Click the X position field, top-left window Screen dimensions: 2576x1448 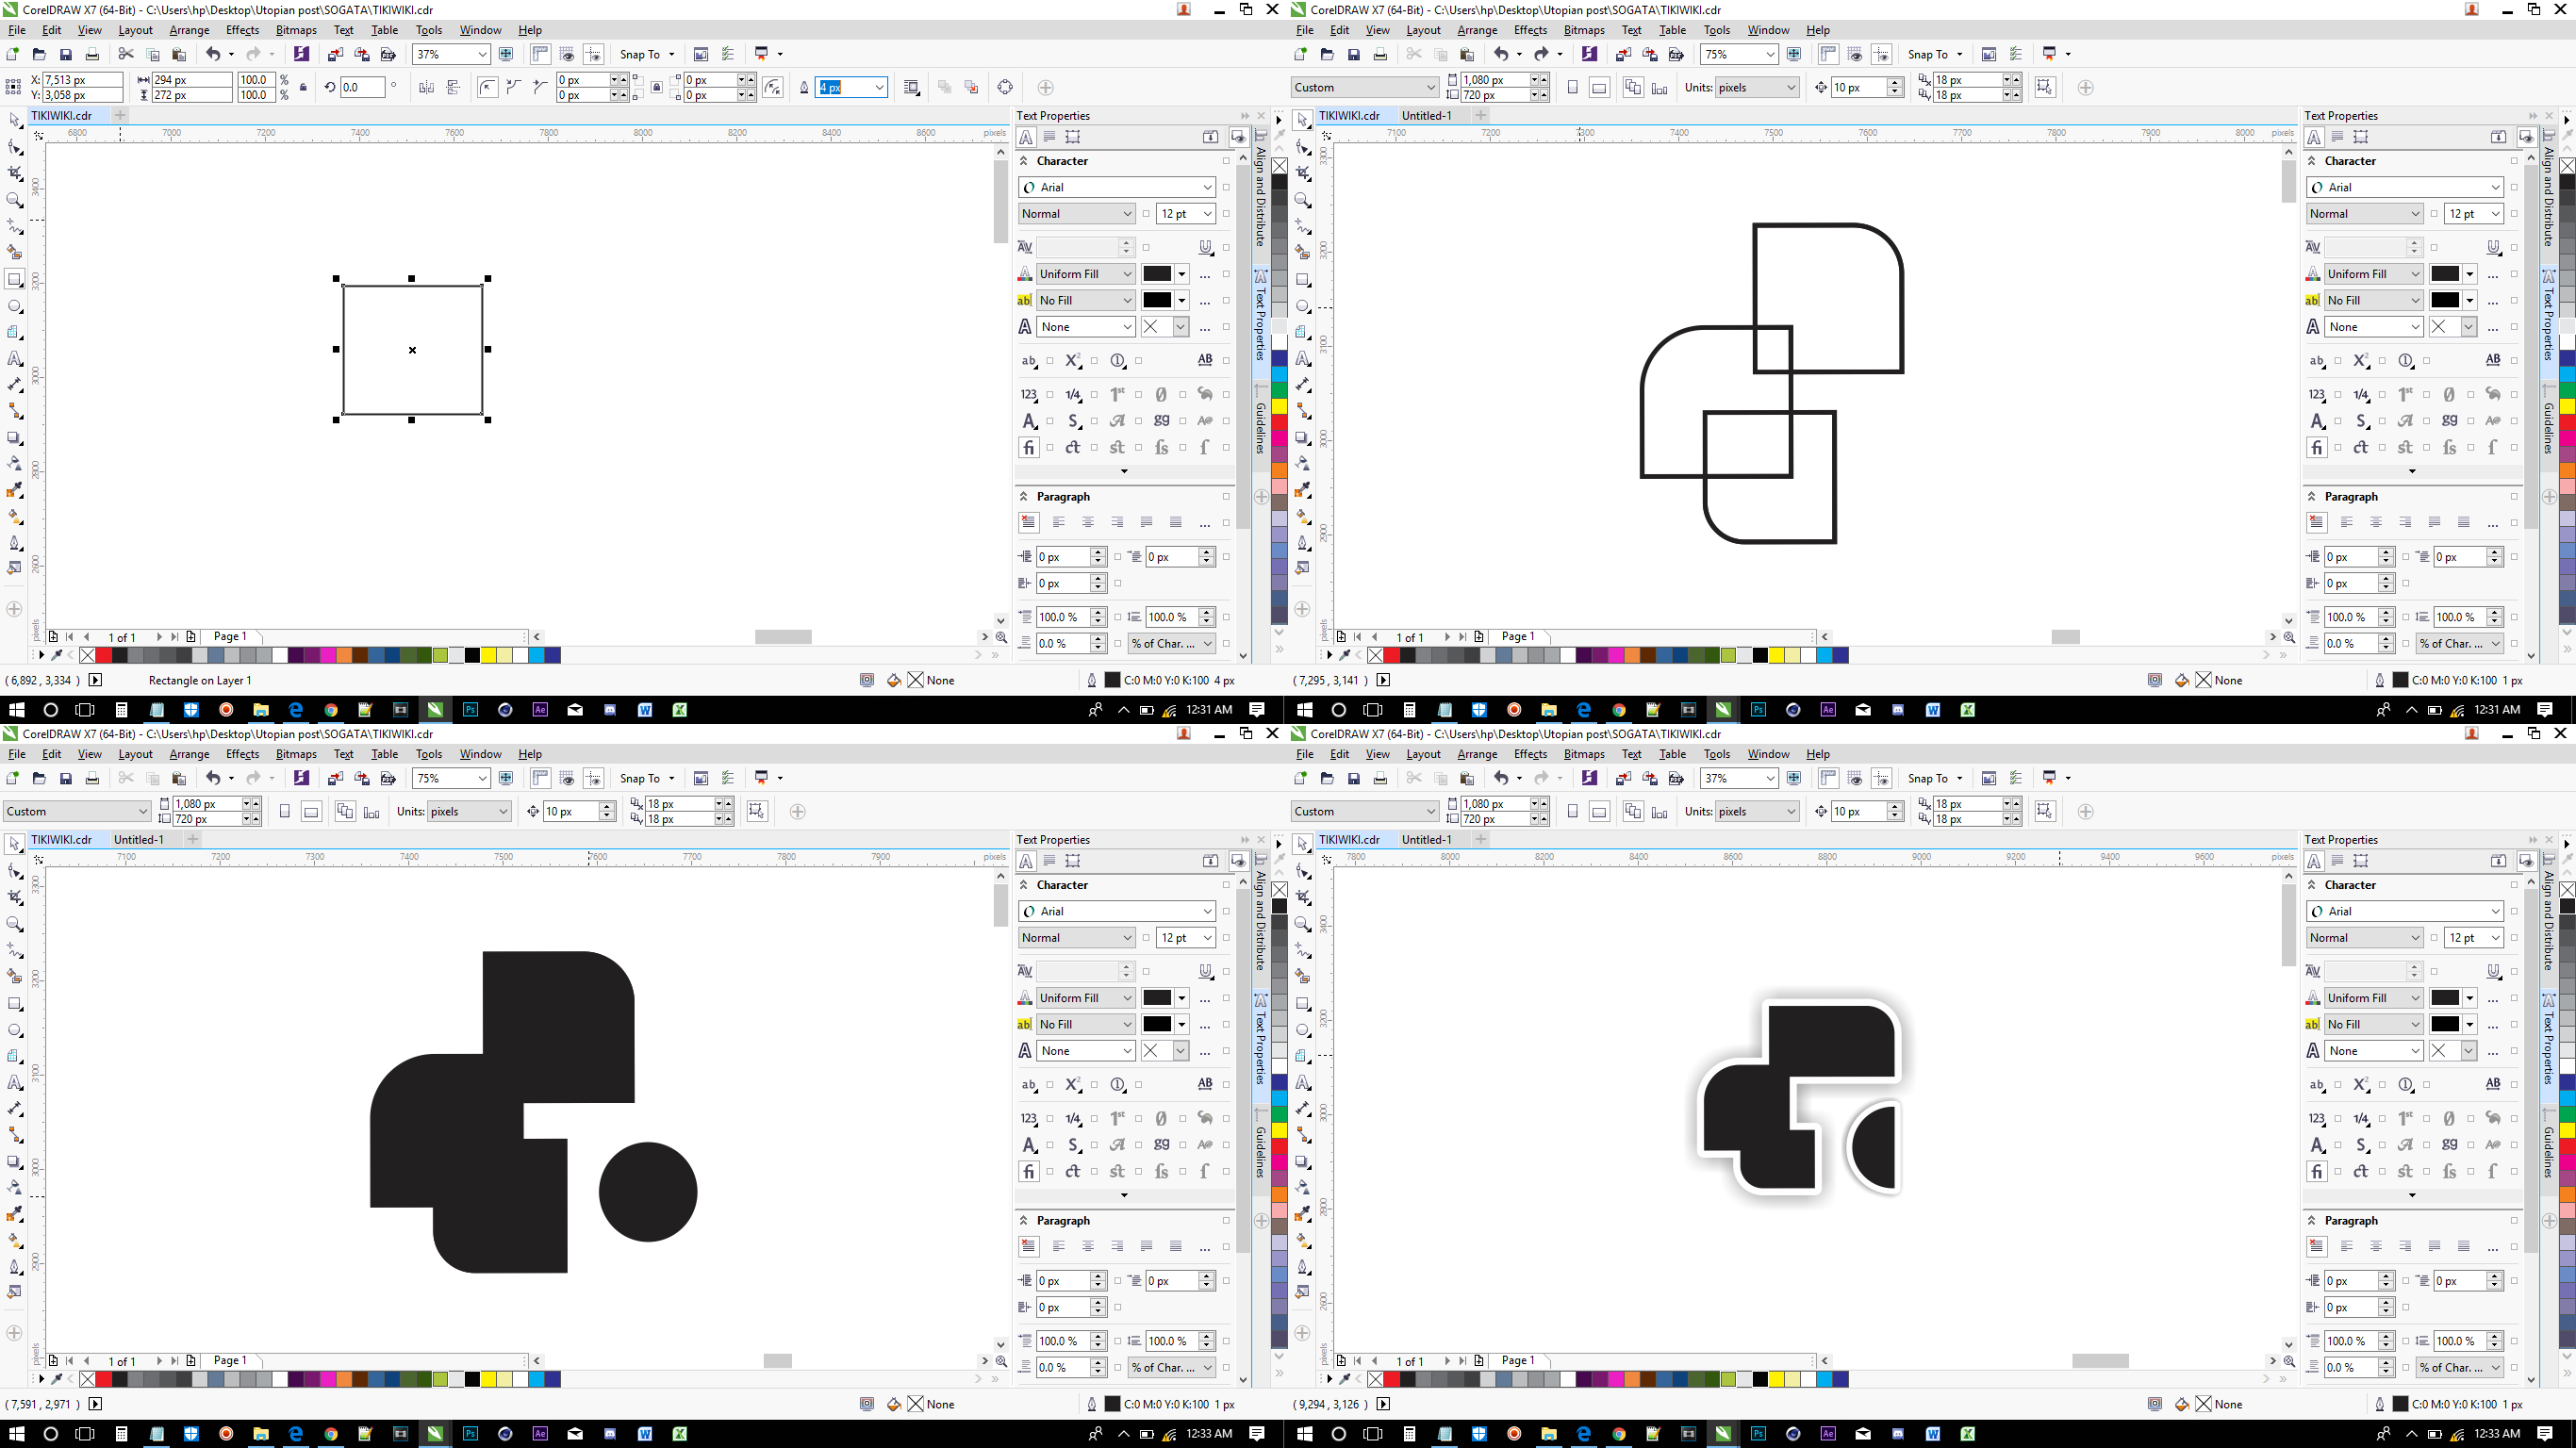[82, 80]
